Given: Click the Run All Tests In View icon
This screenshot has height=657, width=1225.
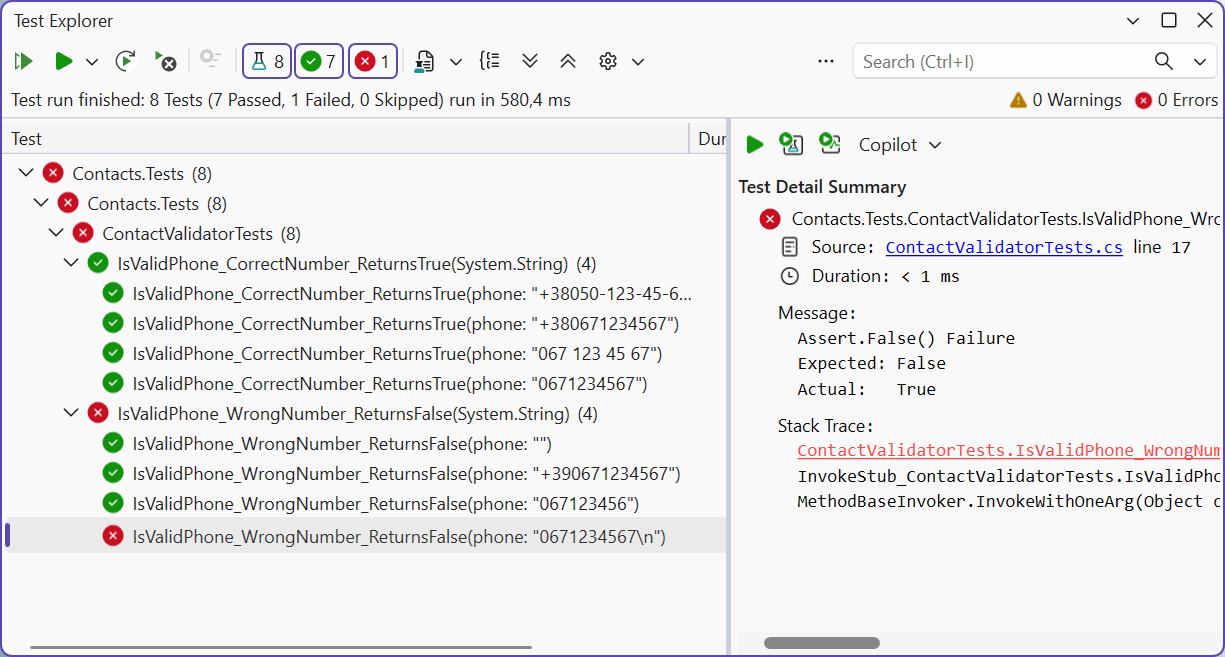Looking at the screenshot, I should coord(24,62).
